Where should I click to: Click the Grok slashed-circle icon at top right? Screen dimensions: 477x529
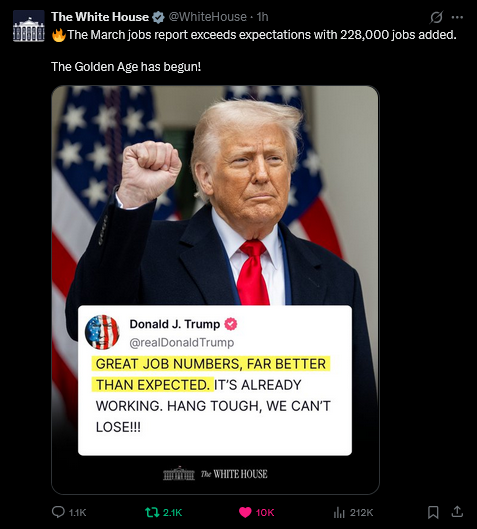click(x=436, y=17)
